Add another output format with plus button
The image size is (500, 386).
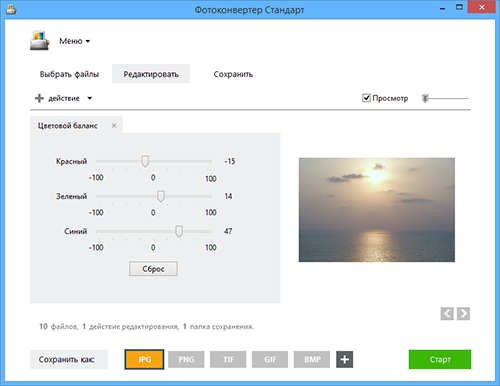(345, 359)
